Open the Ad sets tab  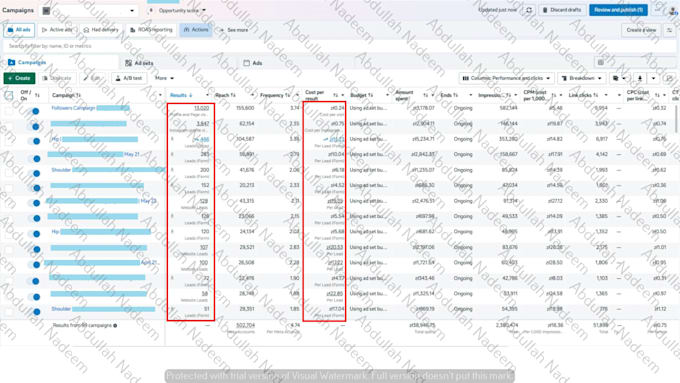[x=139, y=63]
